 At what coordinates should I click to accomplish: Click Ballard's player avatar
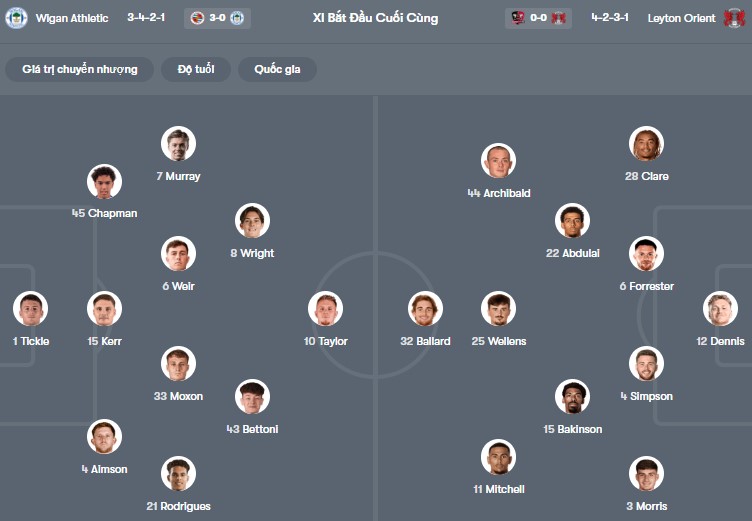(425, 309)
